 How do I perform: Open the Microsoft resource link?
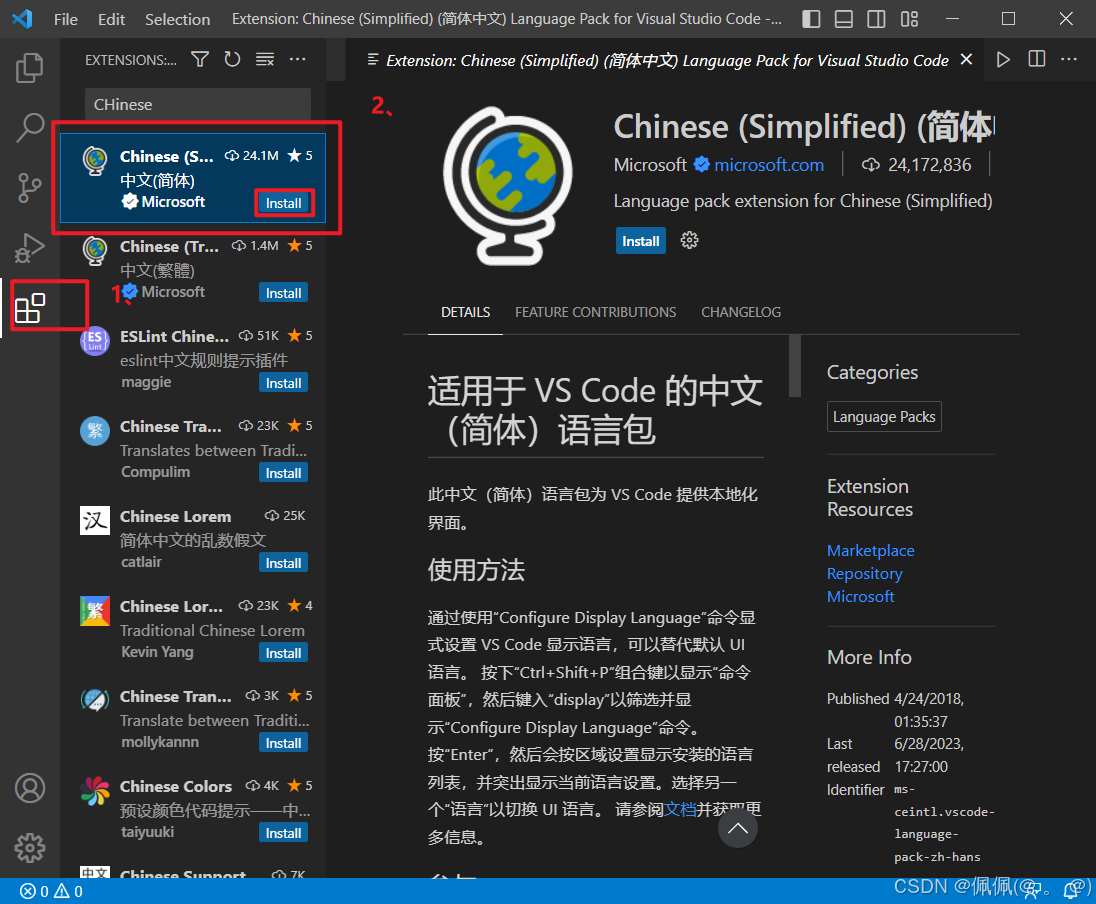(860, 596)
